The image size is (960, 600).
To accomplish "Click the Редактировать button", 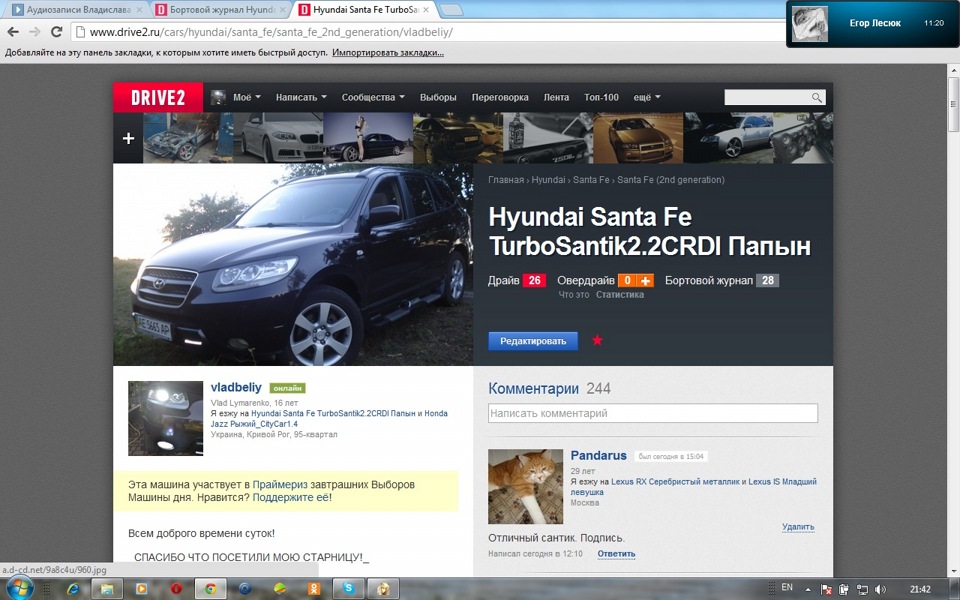I will pos(533,341).
